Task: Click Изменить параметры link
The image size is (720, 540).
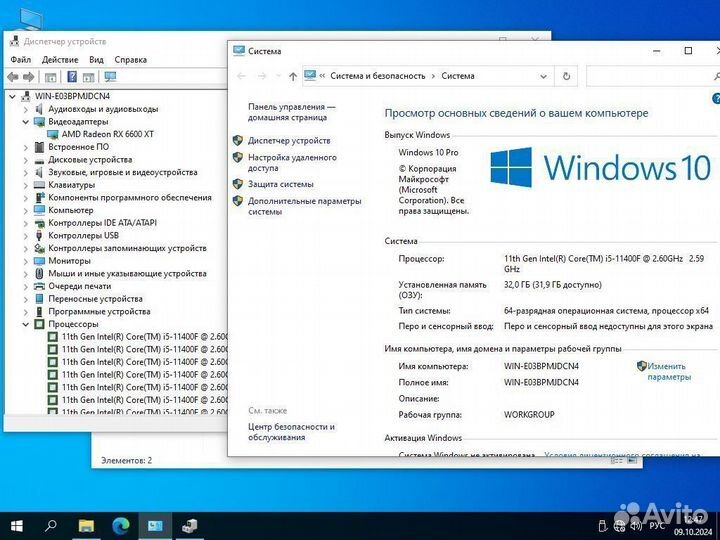Action: click(669, 371)
